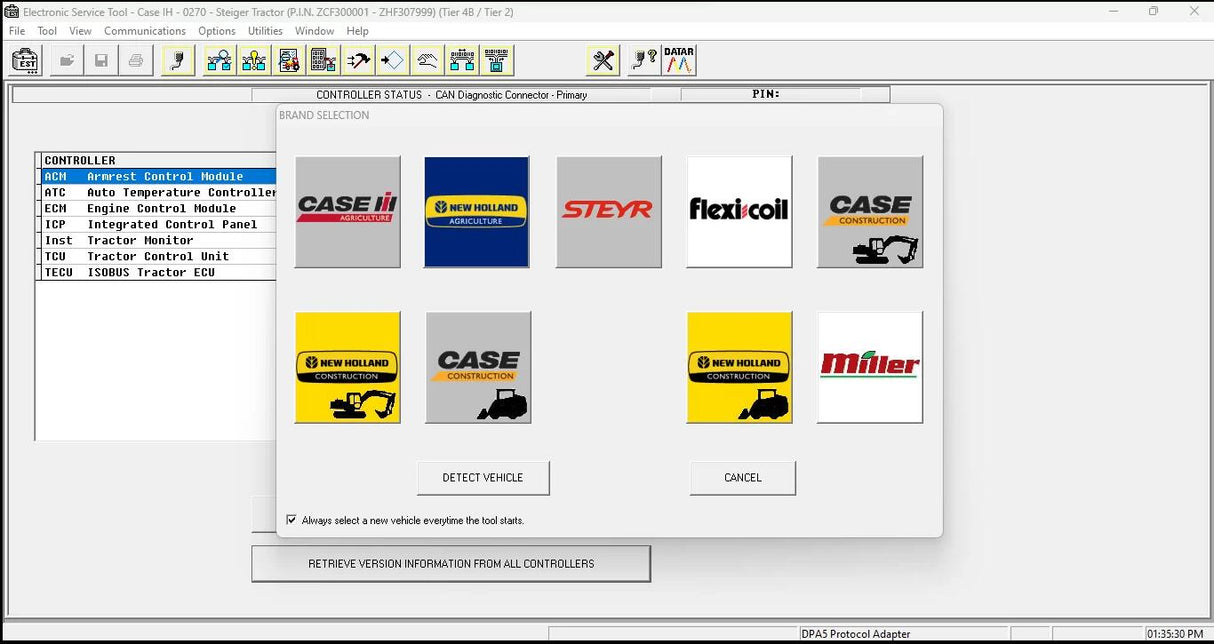Click the CANCEL button in Brand Selection
This screenshot has height=644, width=1214.
tap(742, 477)
